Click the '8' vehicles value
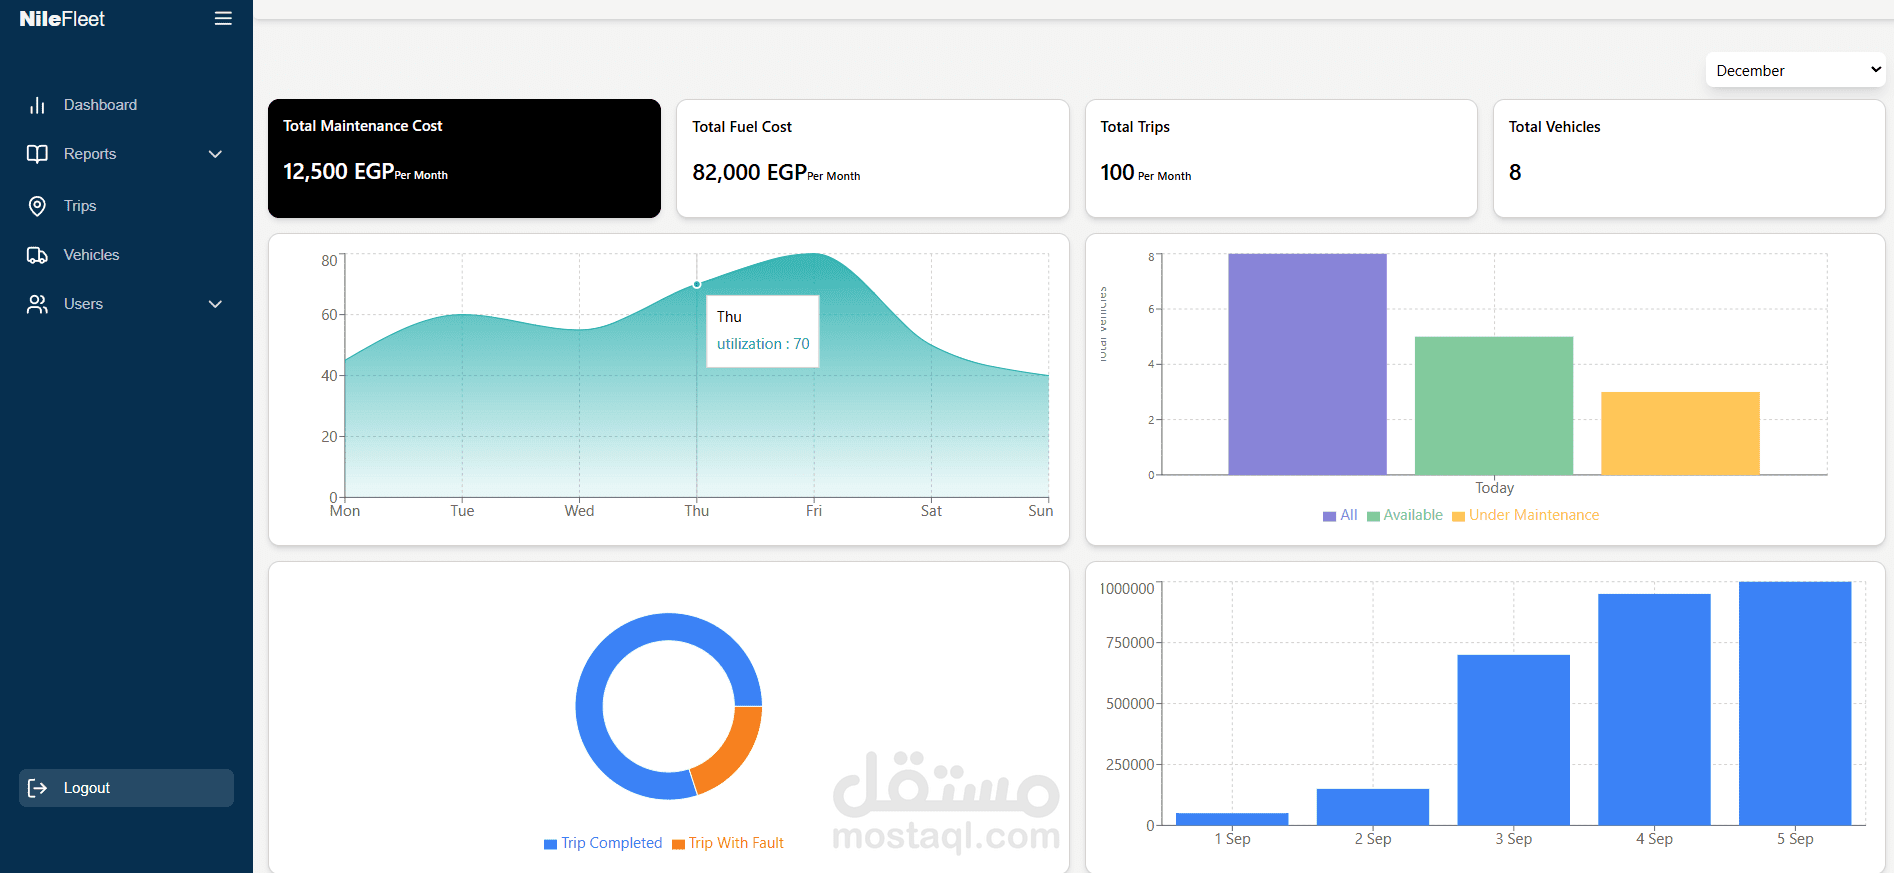 1515,172
